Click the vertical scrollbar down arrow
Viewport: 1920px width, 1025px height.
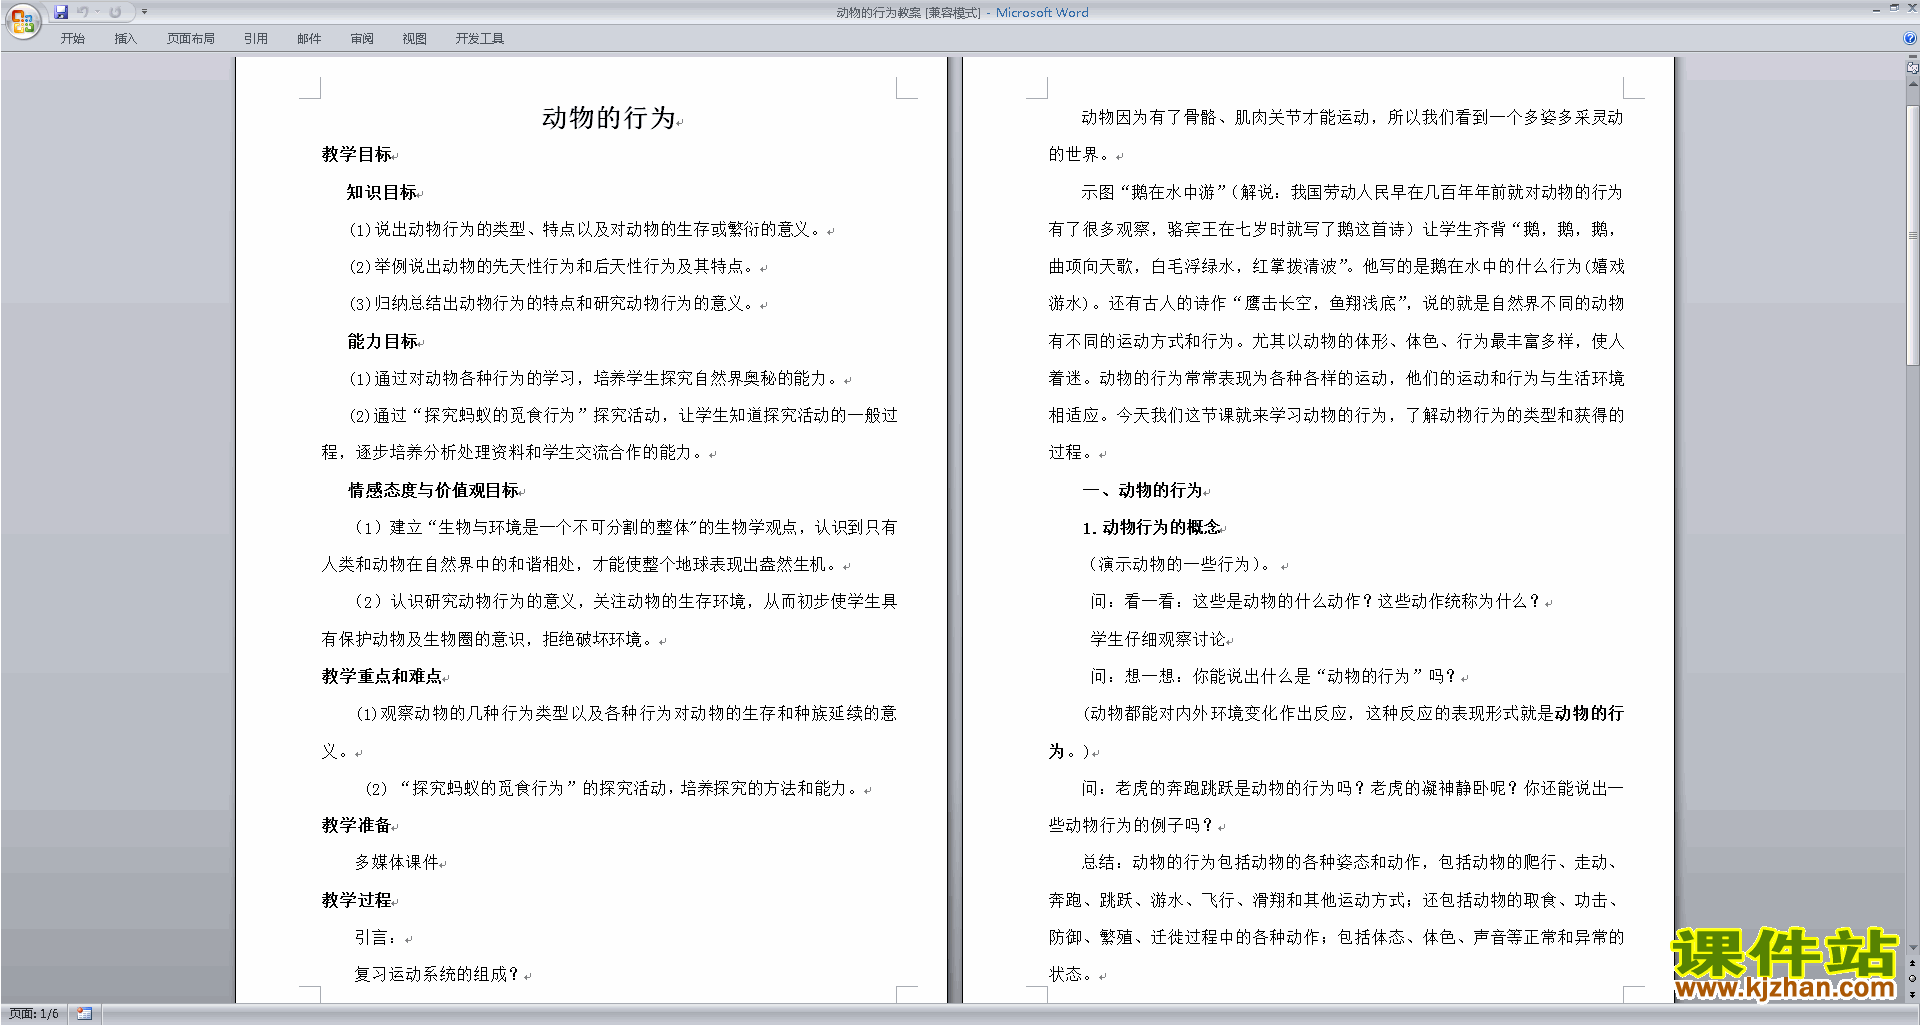1912,948
